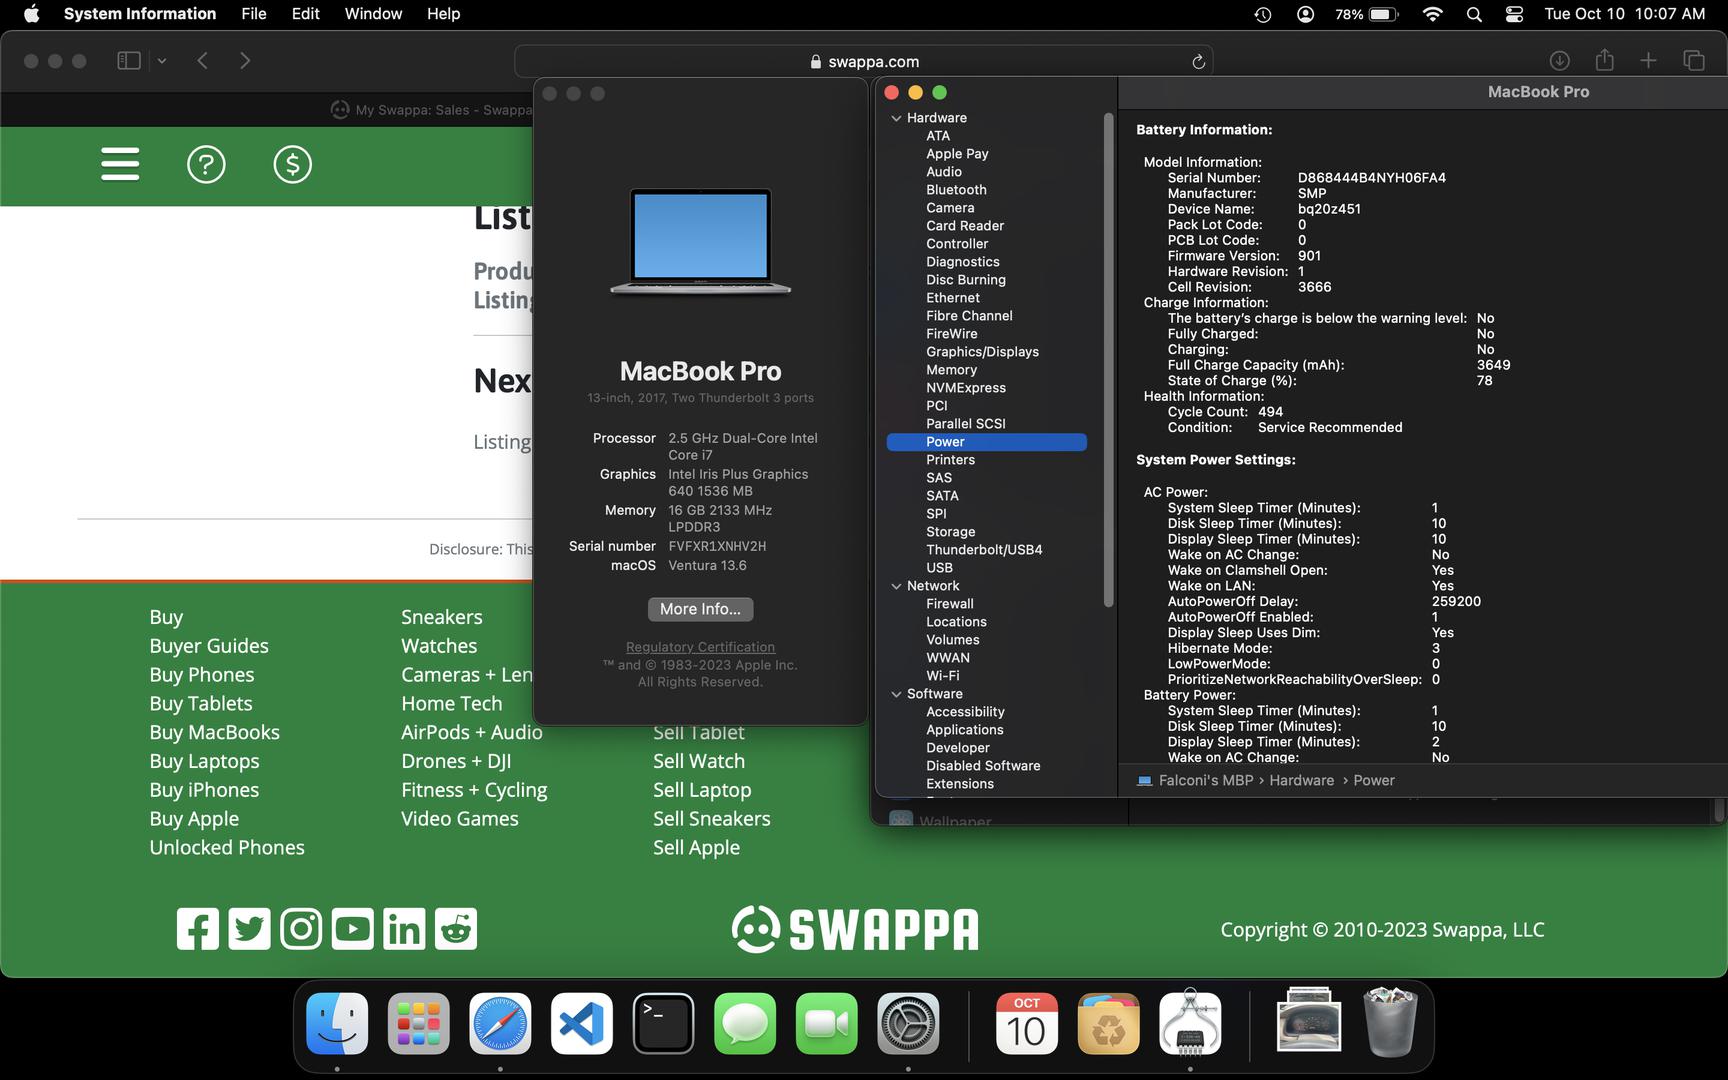This screenshot has width=1728, height=1080.
Task: Open Swappa's Reddit icon
Action: pos(456,929)
